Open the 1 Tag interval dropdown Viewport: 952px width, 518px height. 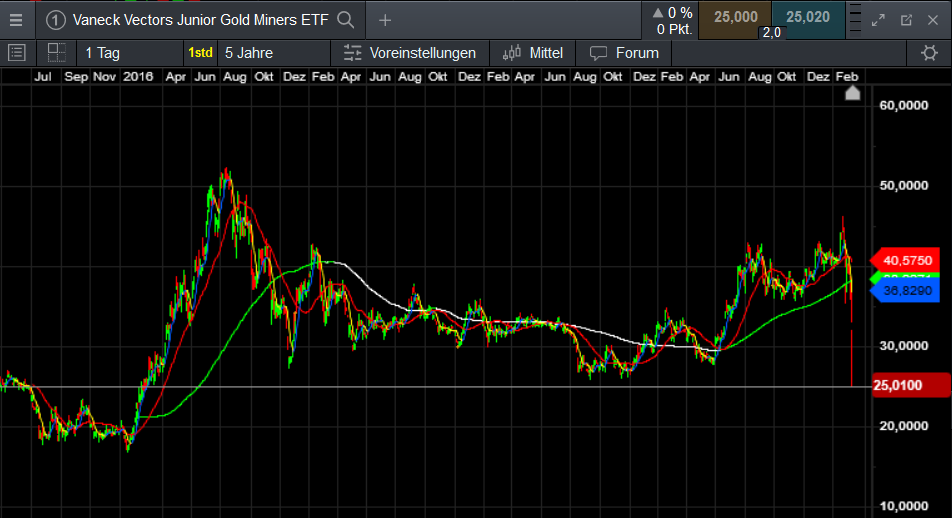tap(102, 53)
